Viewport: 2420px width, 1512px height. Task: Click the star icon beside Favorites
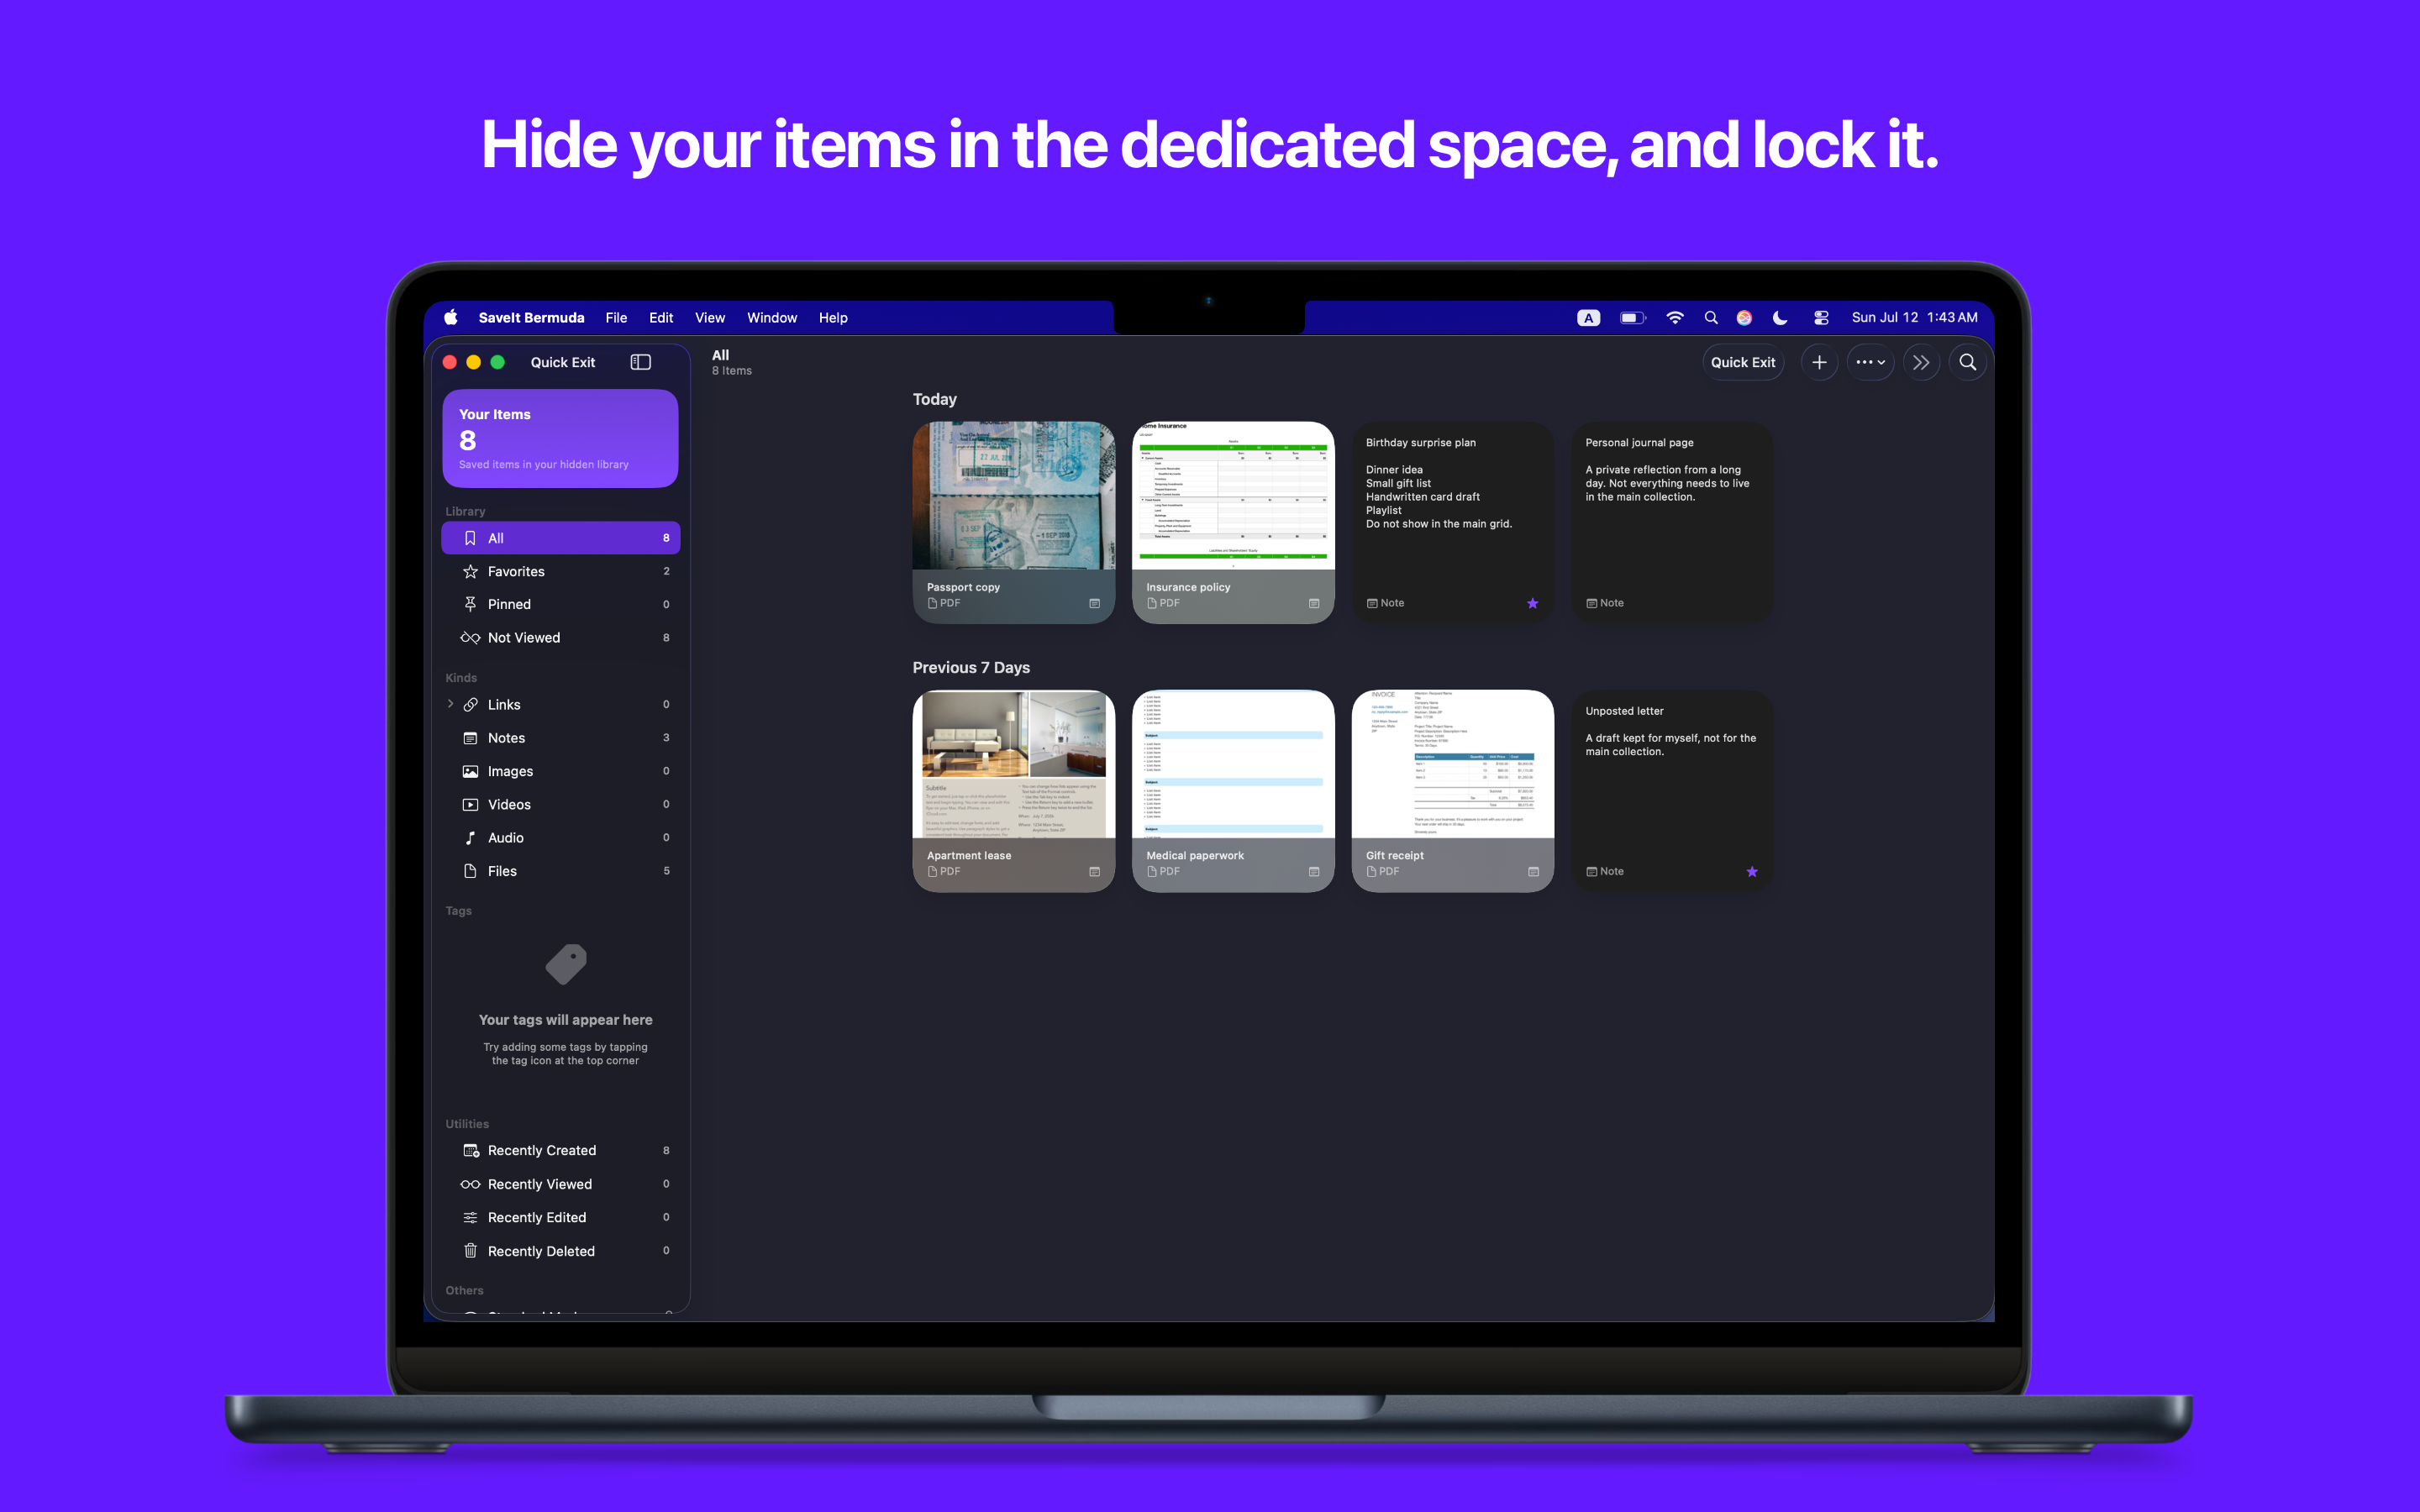click(470, 571)
